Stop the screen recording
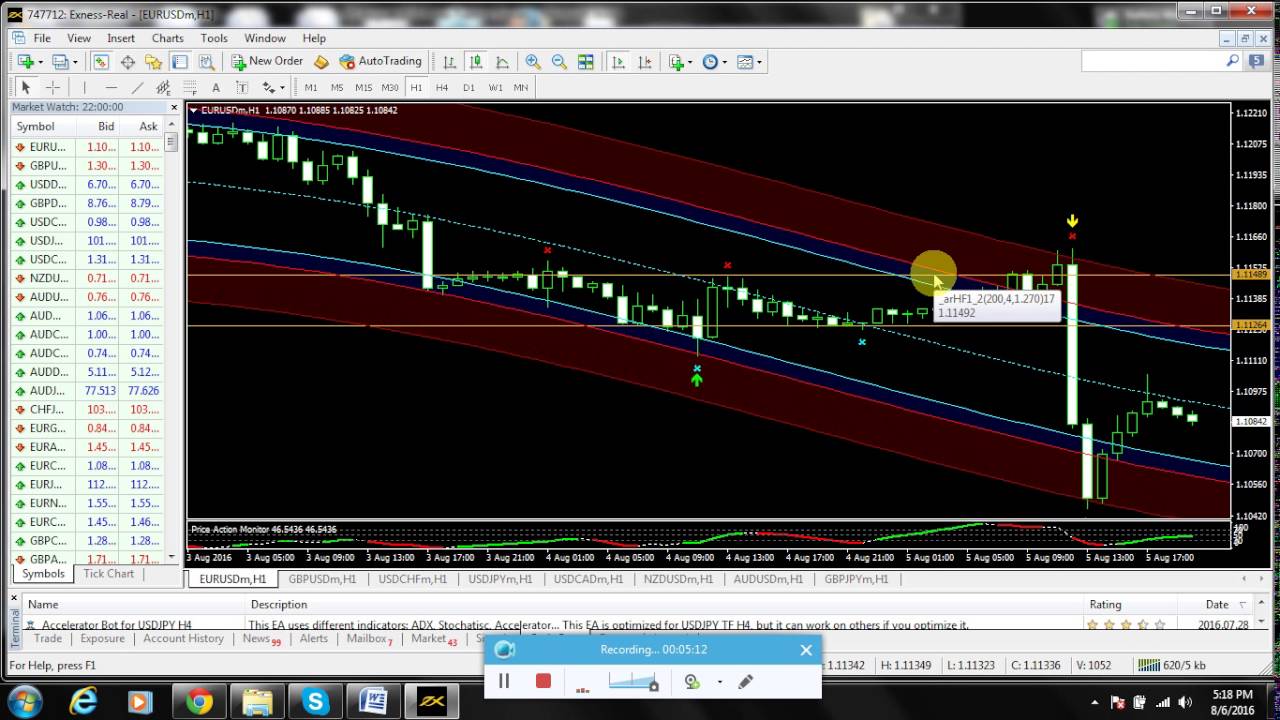The height and width of the screenshot is (720, 1280). click(x=543, y=681)
